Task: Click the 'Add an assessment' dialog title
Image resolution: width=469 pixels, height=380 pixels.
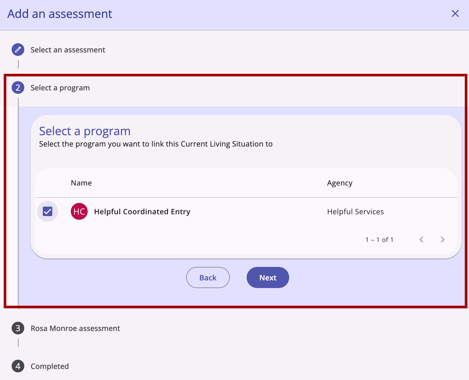Action: tap(60, 14)
